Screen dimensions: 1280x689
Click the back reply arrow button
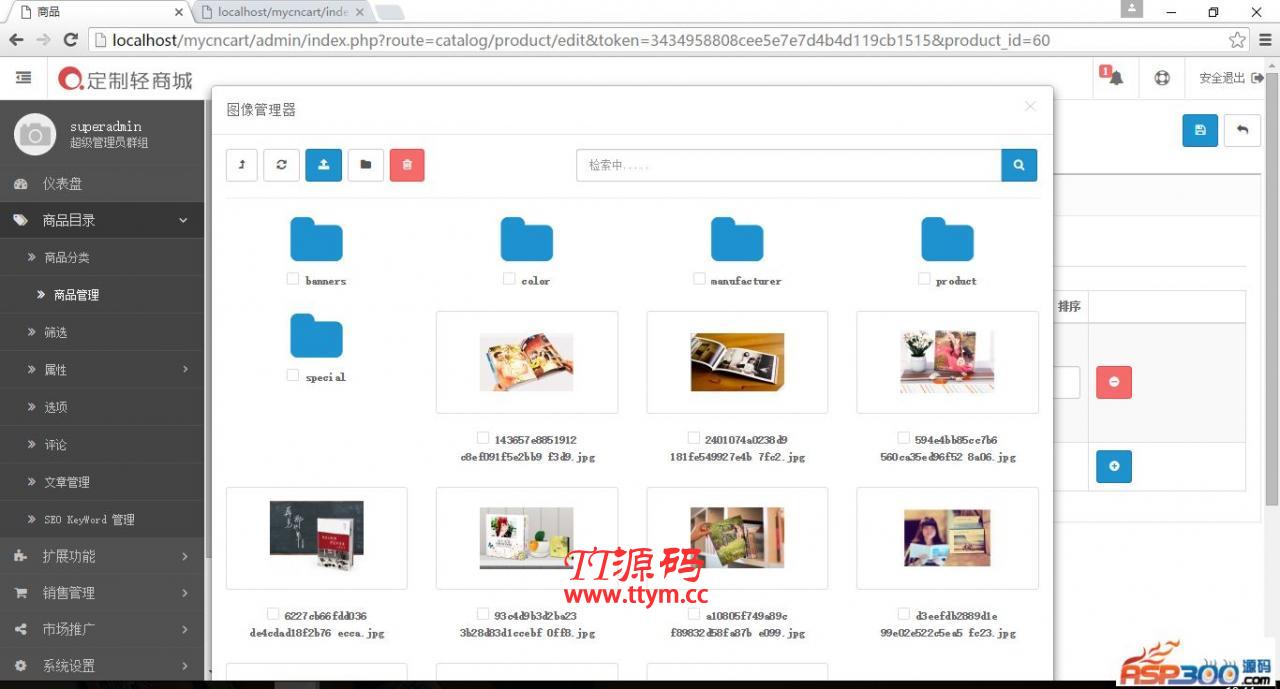click(1242, 130)
